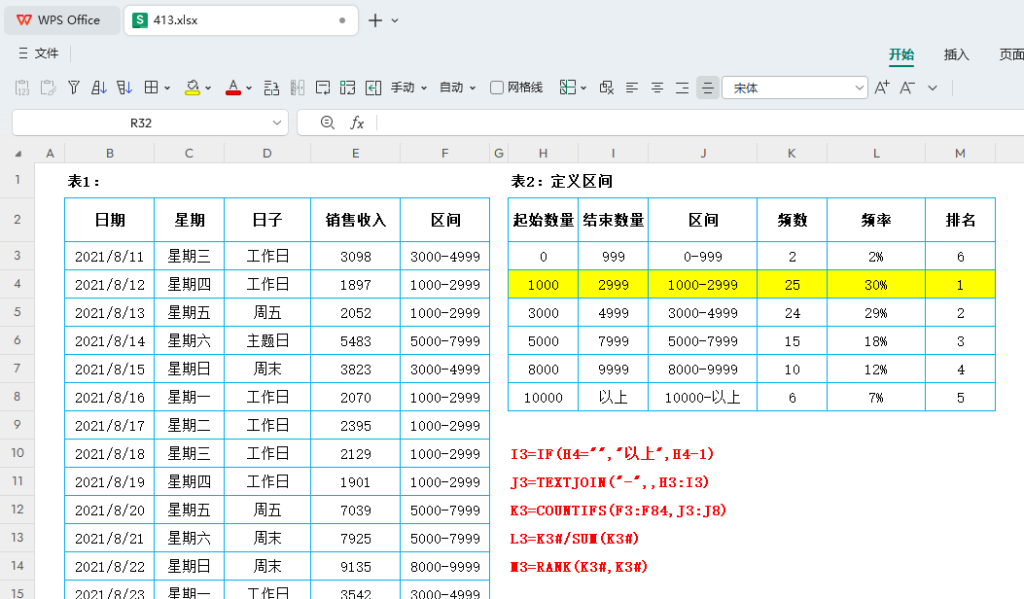Click frequency value 24 in 频数 column
The width and height of the screenshot is (1024, 599).
click(x=792, y=313)
